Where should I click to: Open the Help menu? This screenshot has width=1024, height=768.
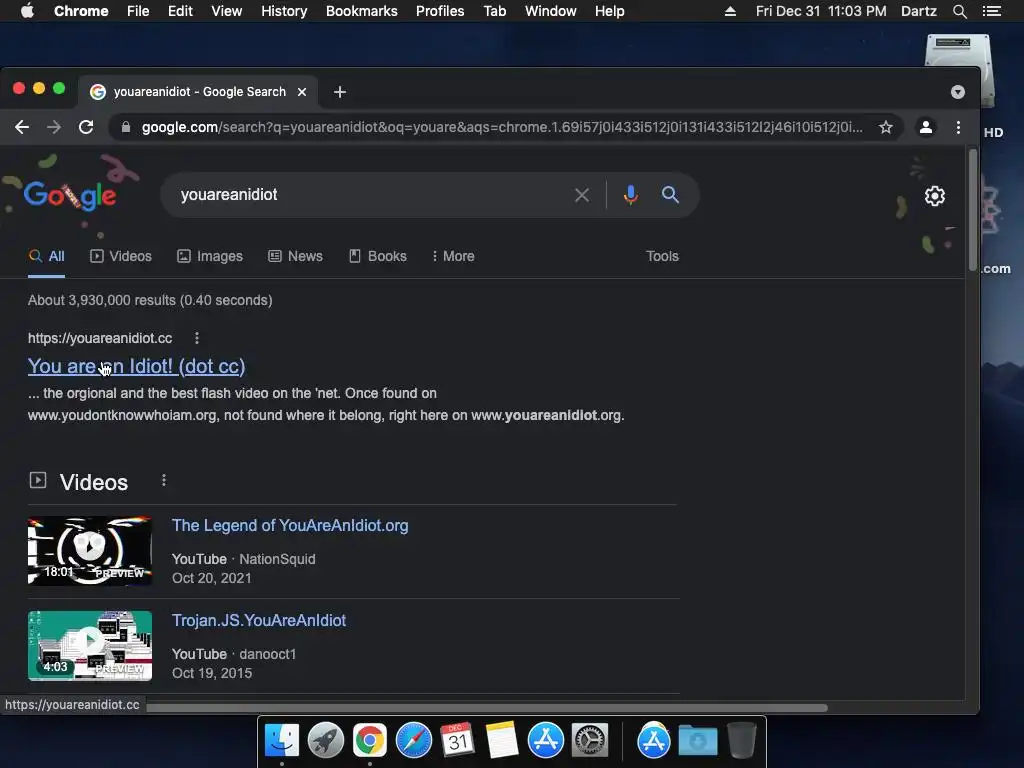609,11
